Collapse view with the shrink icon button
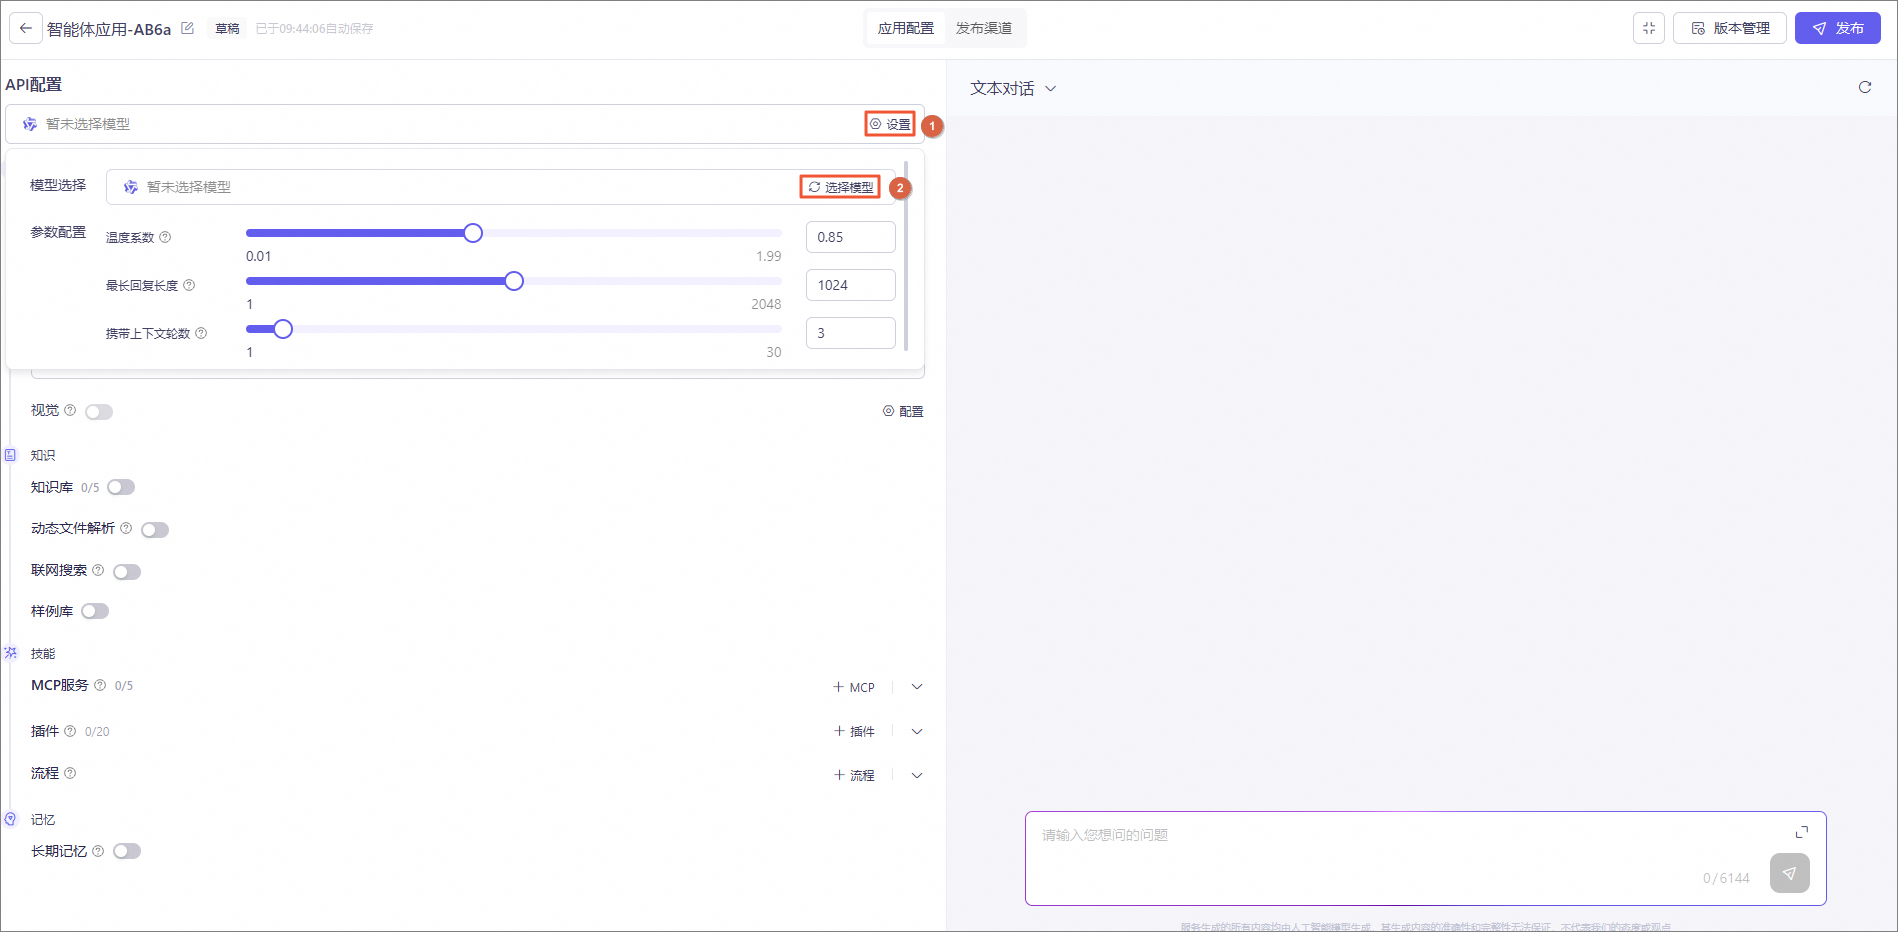Screen dimensions: 1898x932 (x=1649, y=28)
